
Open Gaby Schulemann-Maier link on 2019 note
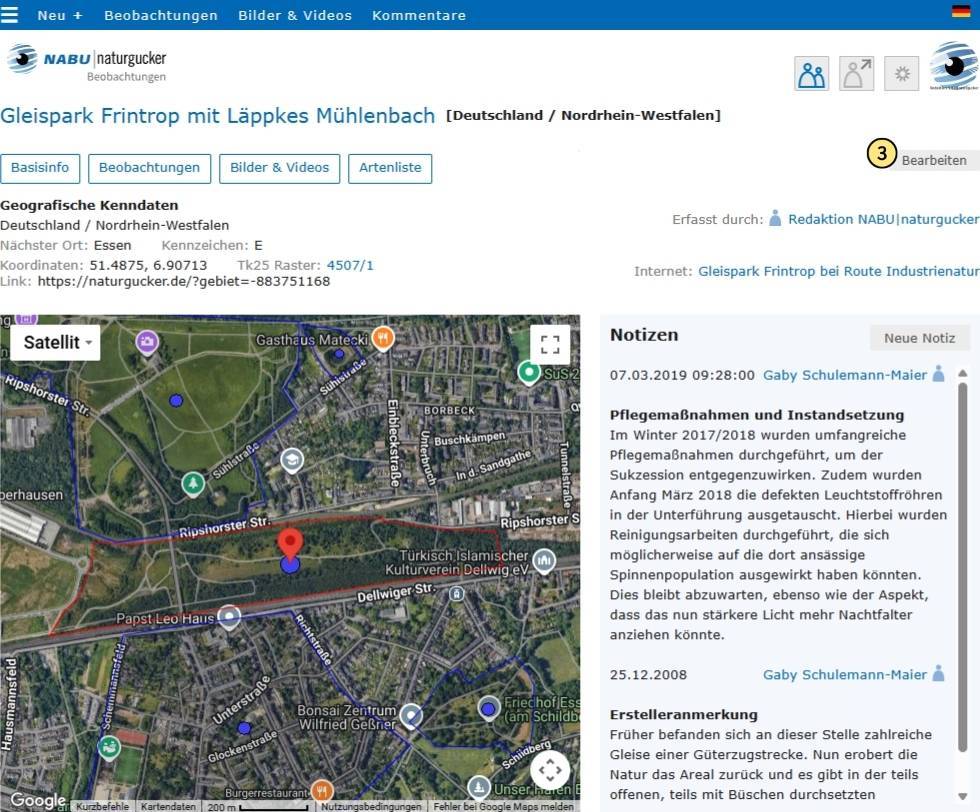844,375
